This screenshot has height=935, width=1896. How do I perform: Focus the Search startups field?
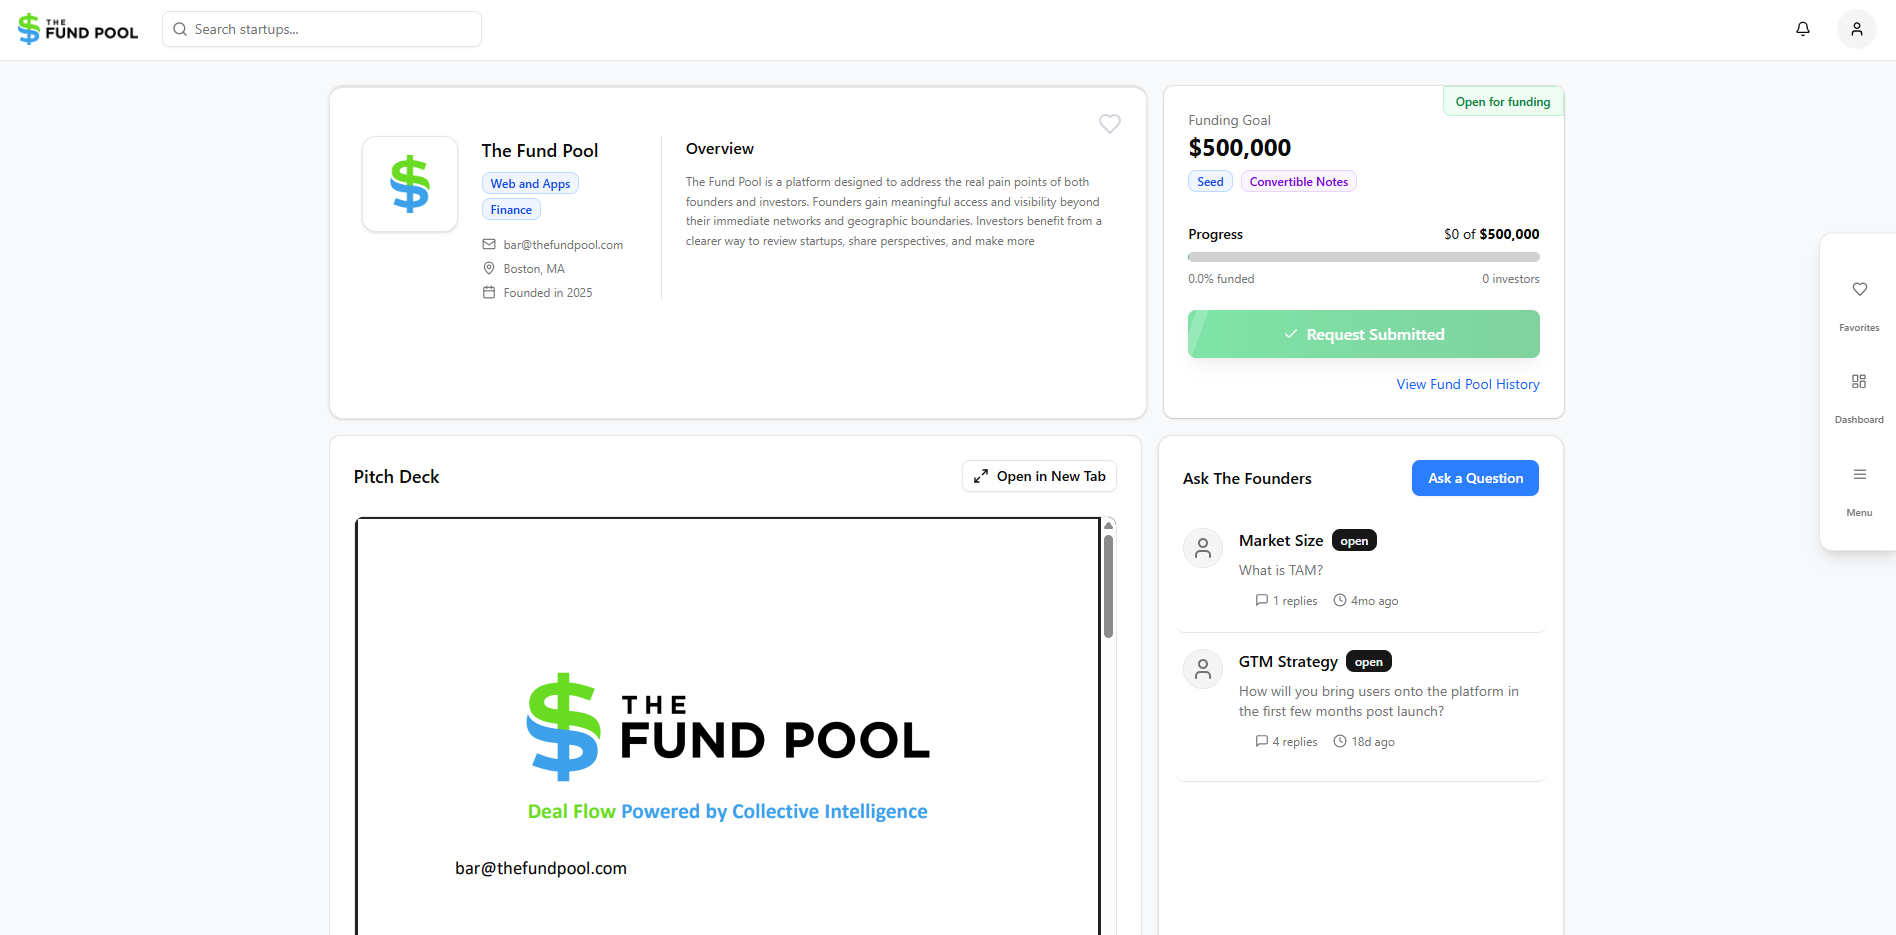pyautogui.click(x=322, y=29)
